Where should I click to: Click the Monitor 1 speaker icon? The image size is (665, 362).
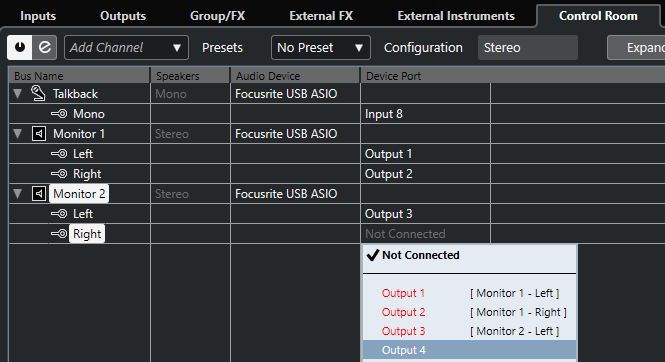pos(39,134)
